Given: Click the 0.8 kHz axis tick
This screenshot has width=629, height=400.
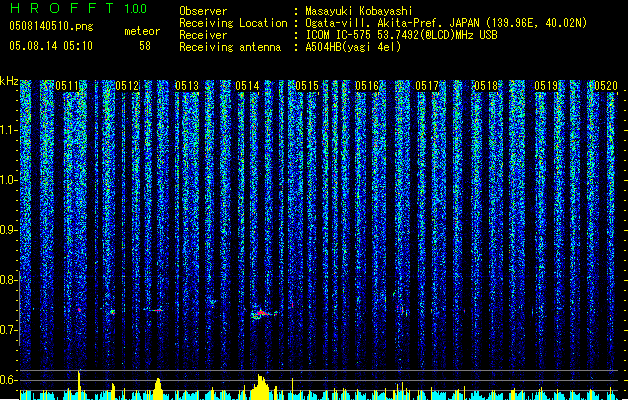Looking at the screenshot, I should click(x=9, y=280).
